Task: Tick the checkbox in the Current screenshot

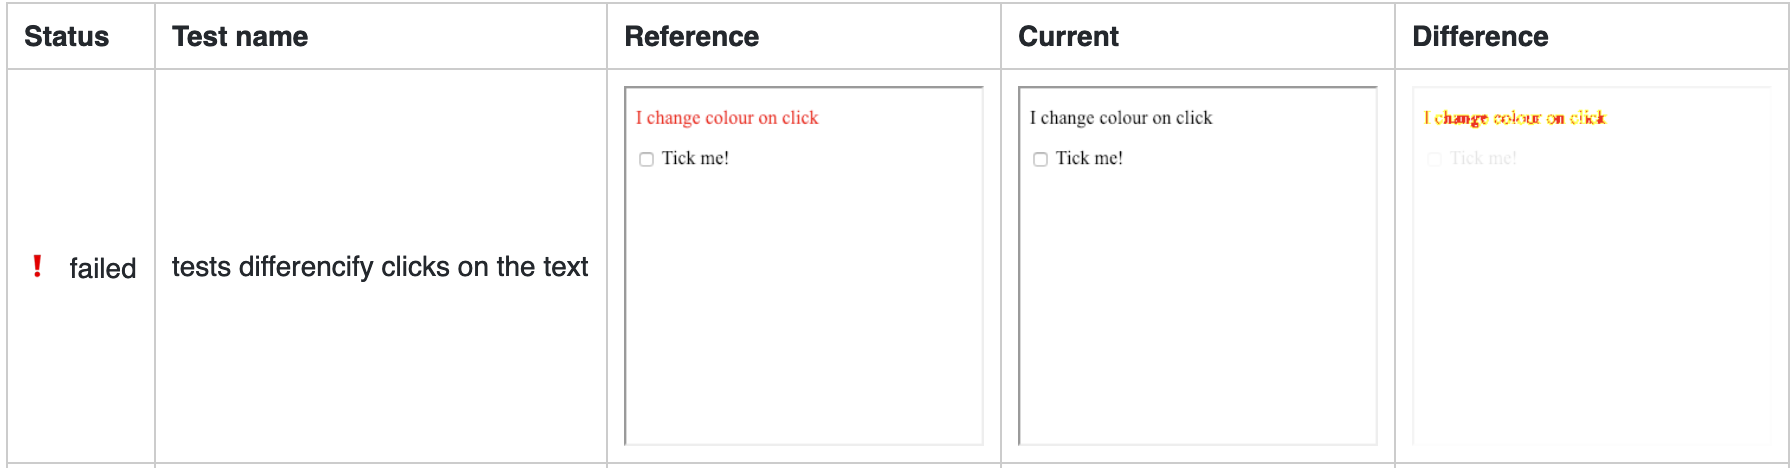Action: [1040, 159]
